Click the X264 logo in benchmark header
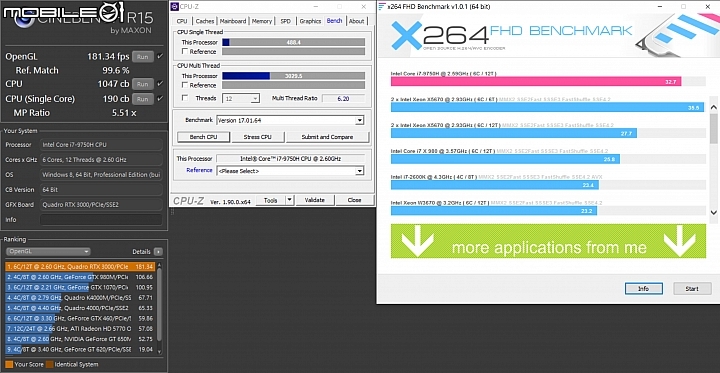 coord(439,34)
